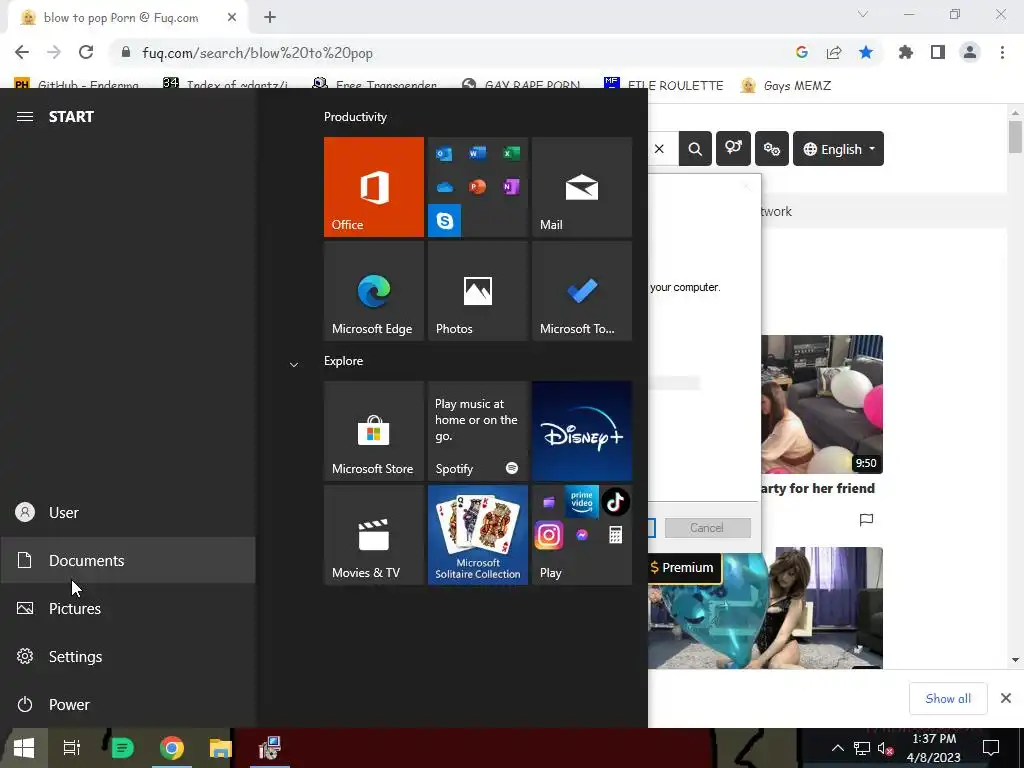
Task: Open Chrome Extensions puzzle icon
Action: (906, 52)
